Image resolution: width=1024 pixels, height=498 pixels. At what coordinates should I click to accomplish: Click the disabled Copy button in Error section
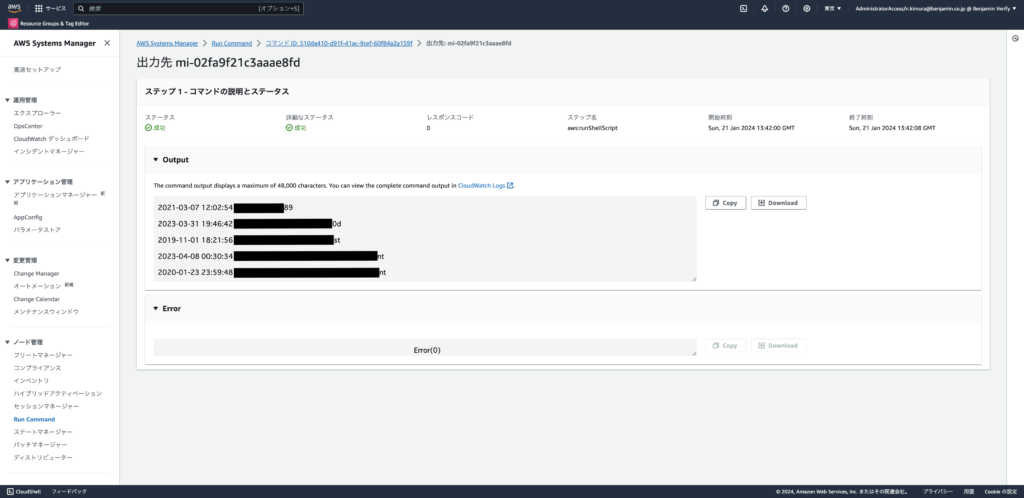pos(725,345)
